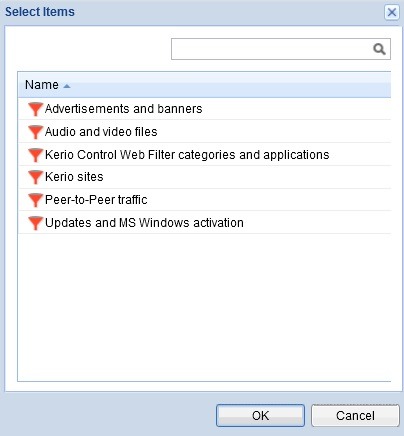Click the funnel icon next to Peer-to-Peer traffic
This screenshot has width=404, height=436.
[35, 200]
